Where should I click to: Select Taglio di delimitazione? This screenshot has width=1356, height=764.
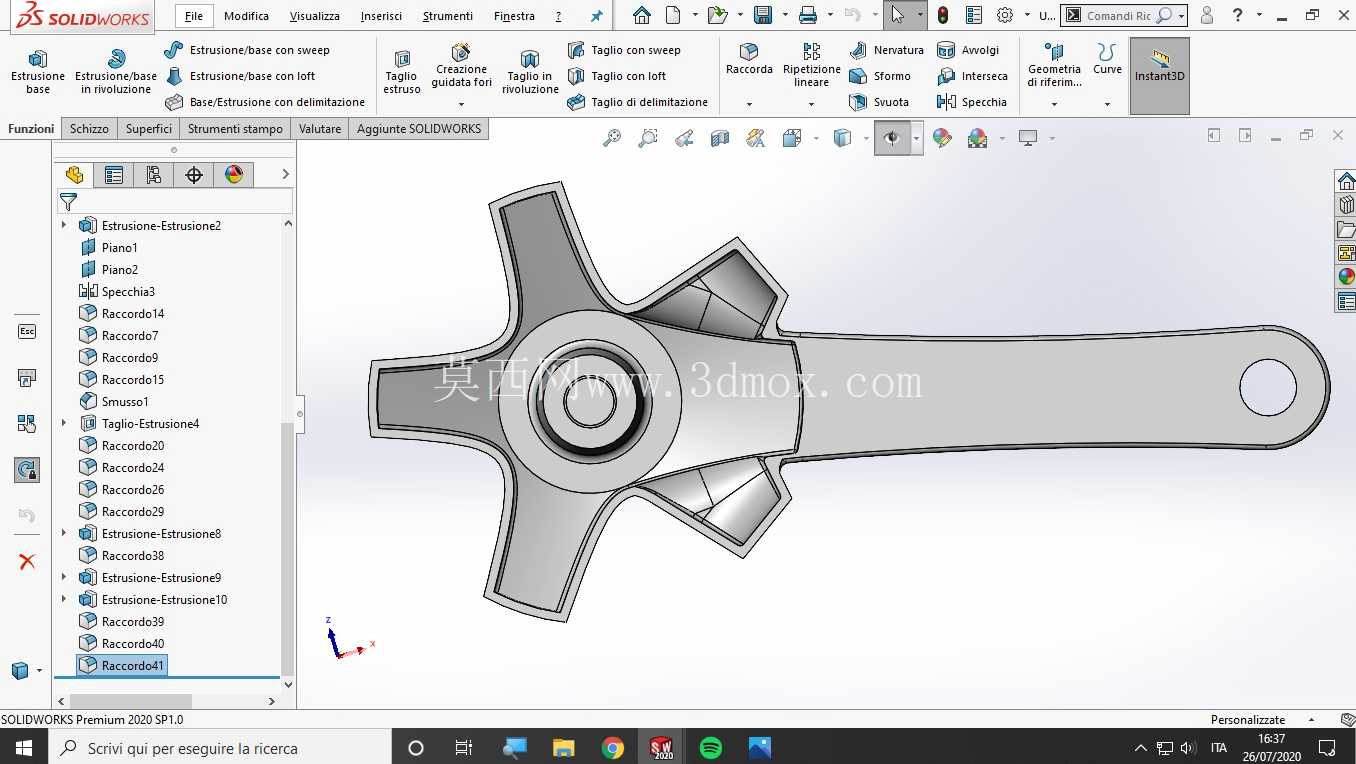[x=637, y=102]
